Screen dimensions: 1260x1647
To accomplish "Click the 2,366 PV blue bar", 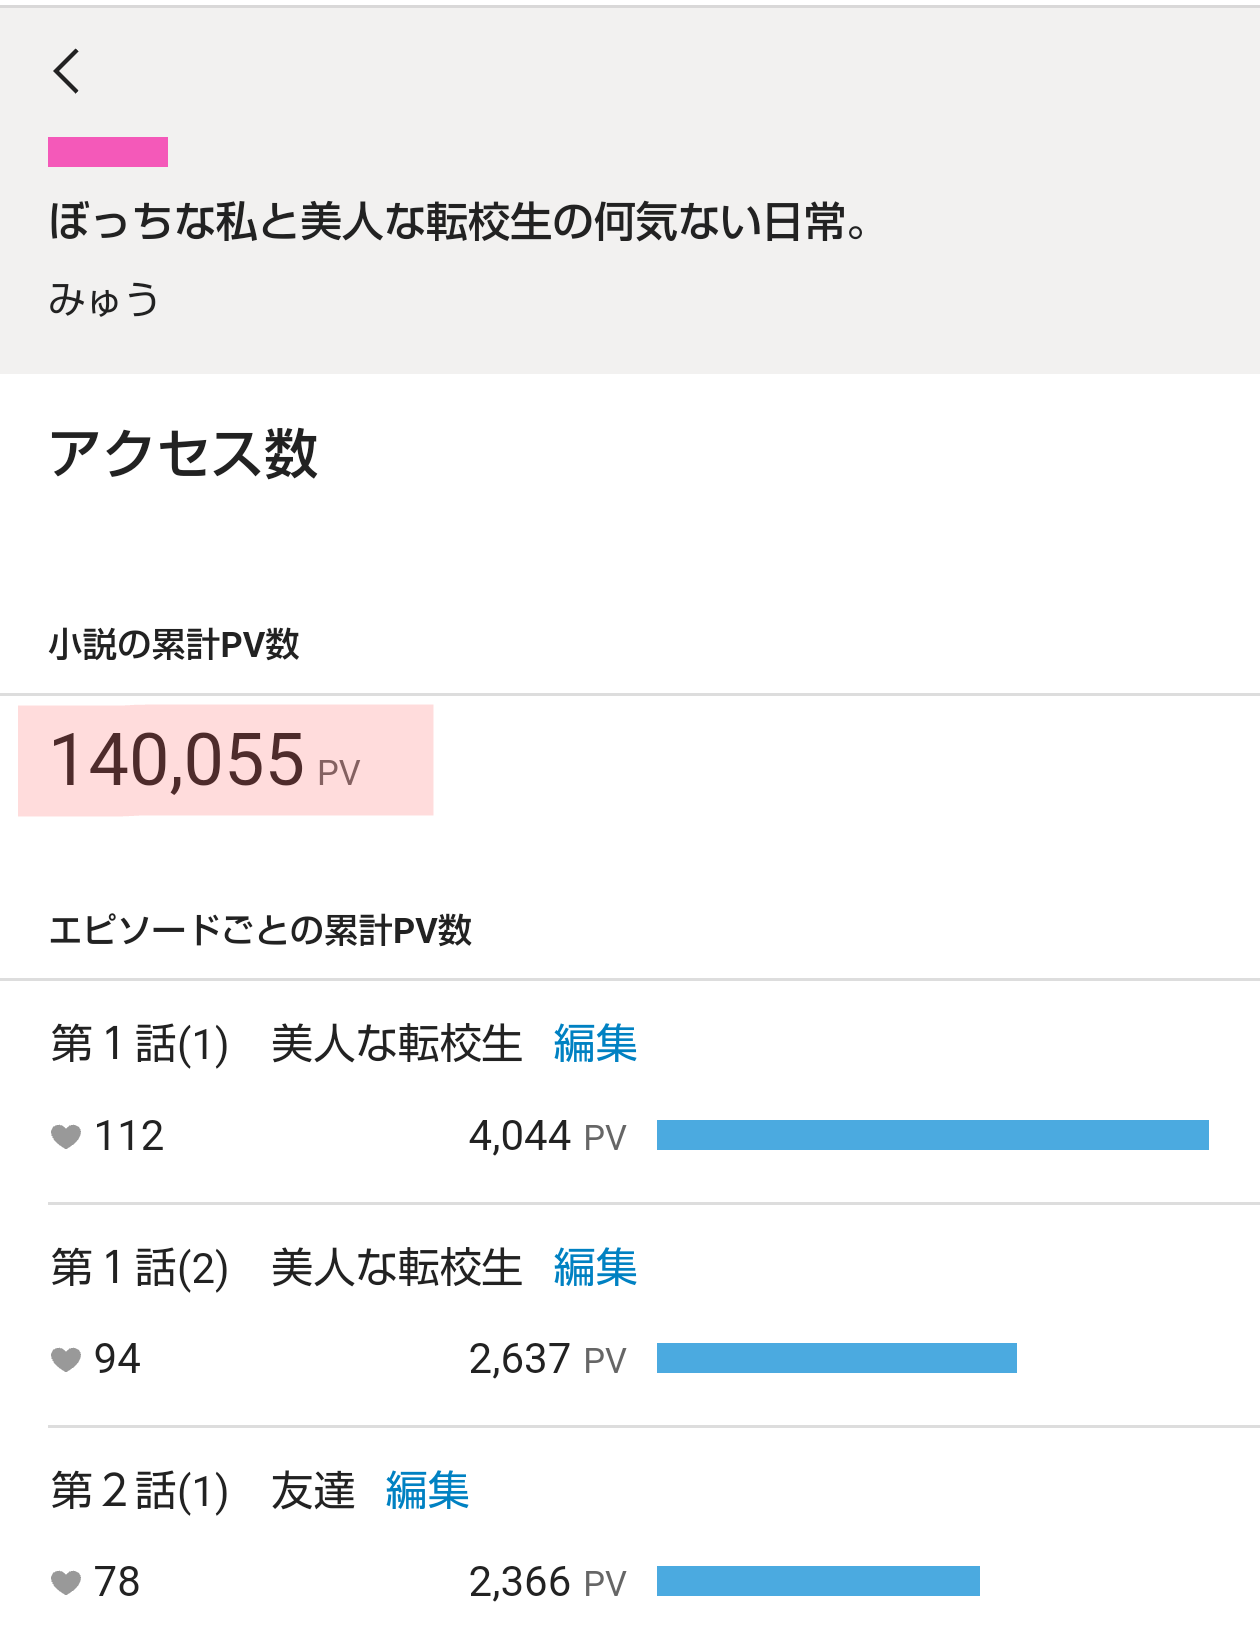I will point(818,1582).
